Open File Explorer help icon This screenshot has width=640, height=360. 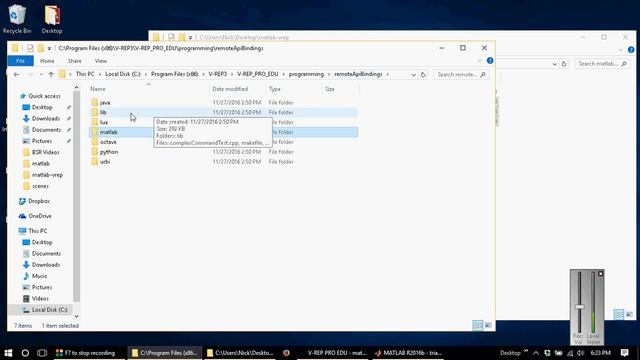pyautogui.click(x=490, y=60)
